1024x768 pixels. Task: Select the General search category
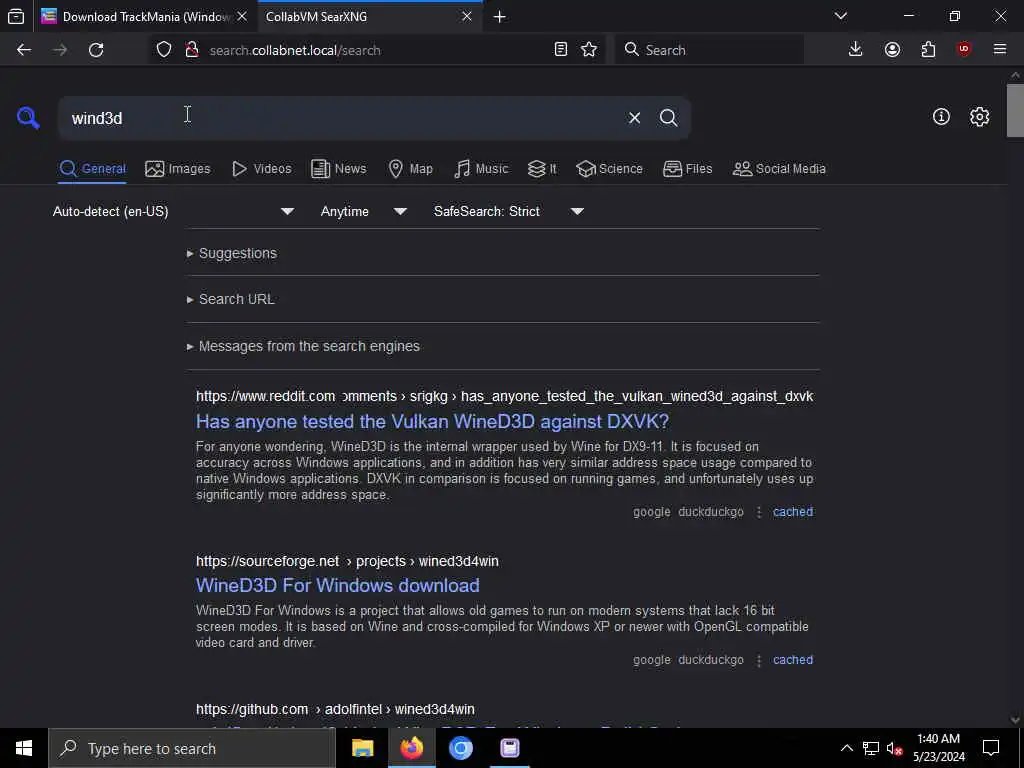[x=92, y=169]
